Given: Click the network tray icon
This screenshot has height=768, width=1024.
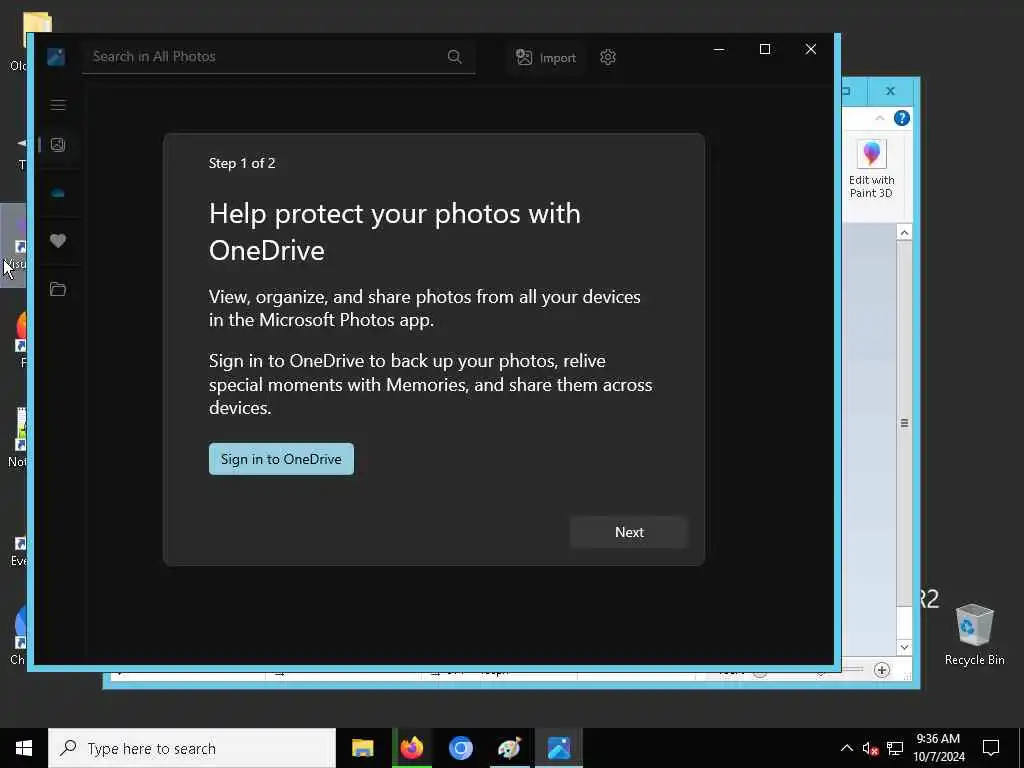Looking at the screenshot, I should tap(895, 748).
